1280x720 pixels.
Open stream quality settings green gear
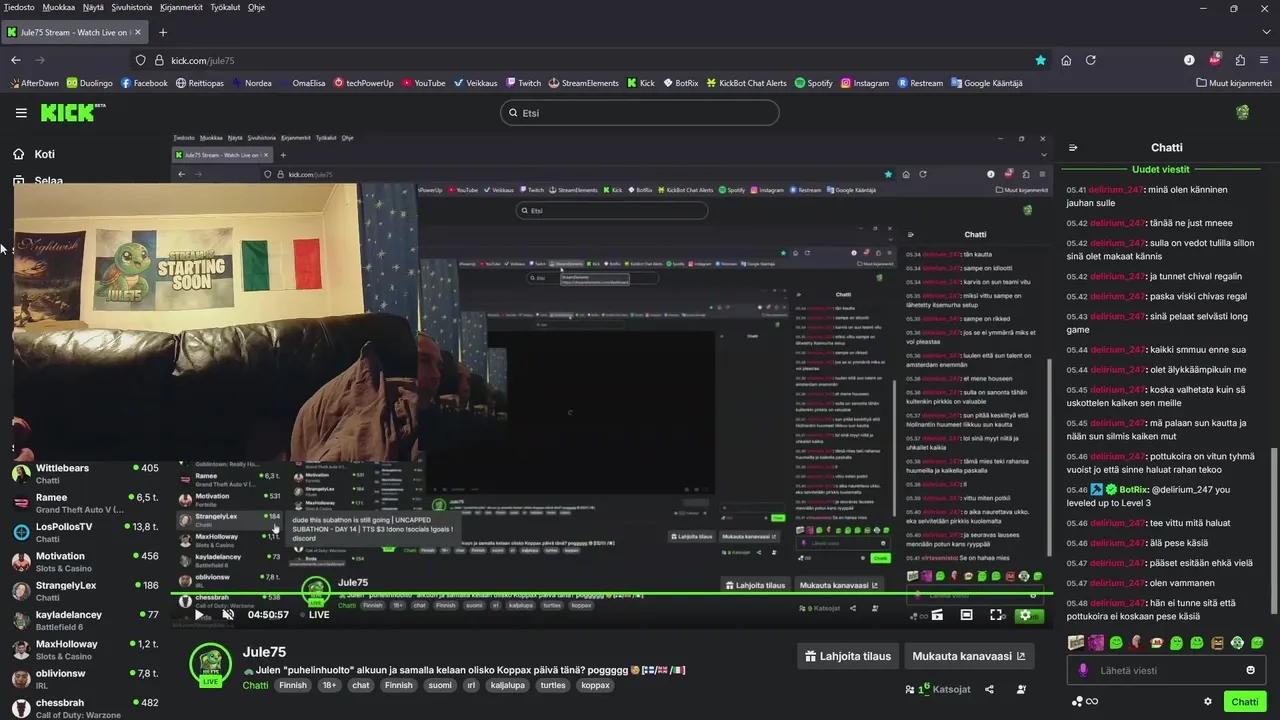coord(1025,615)
